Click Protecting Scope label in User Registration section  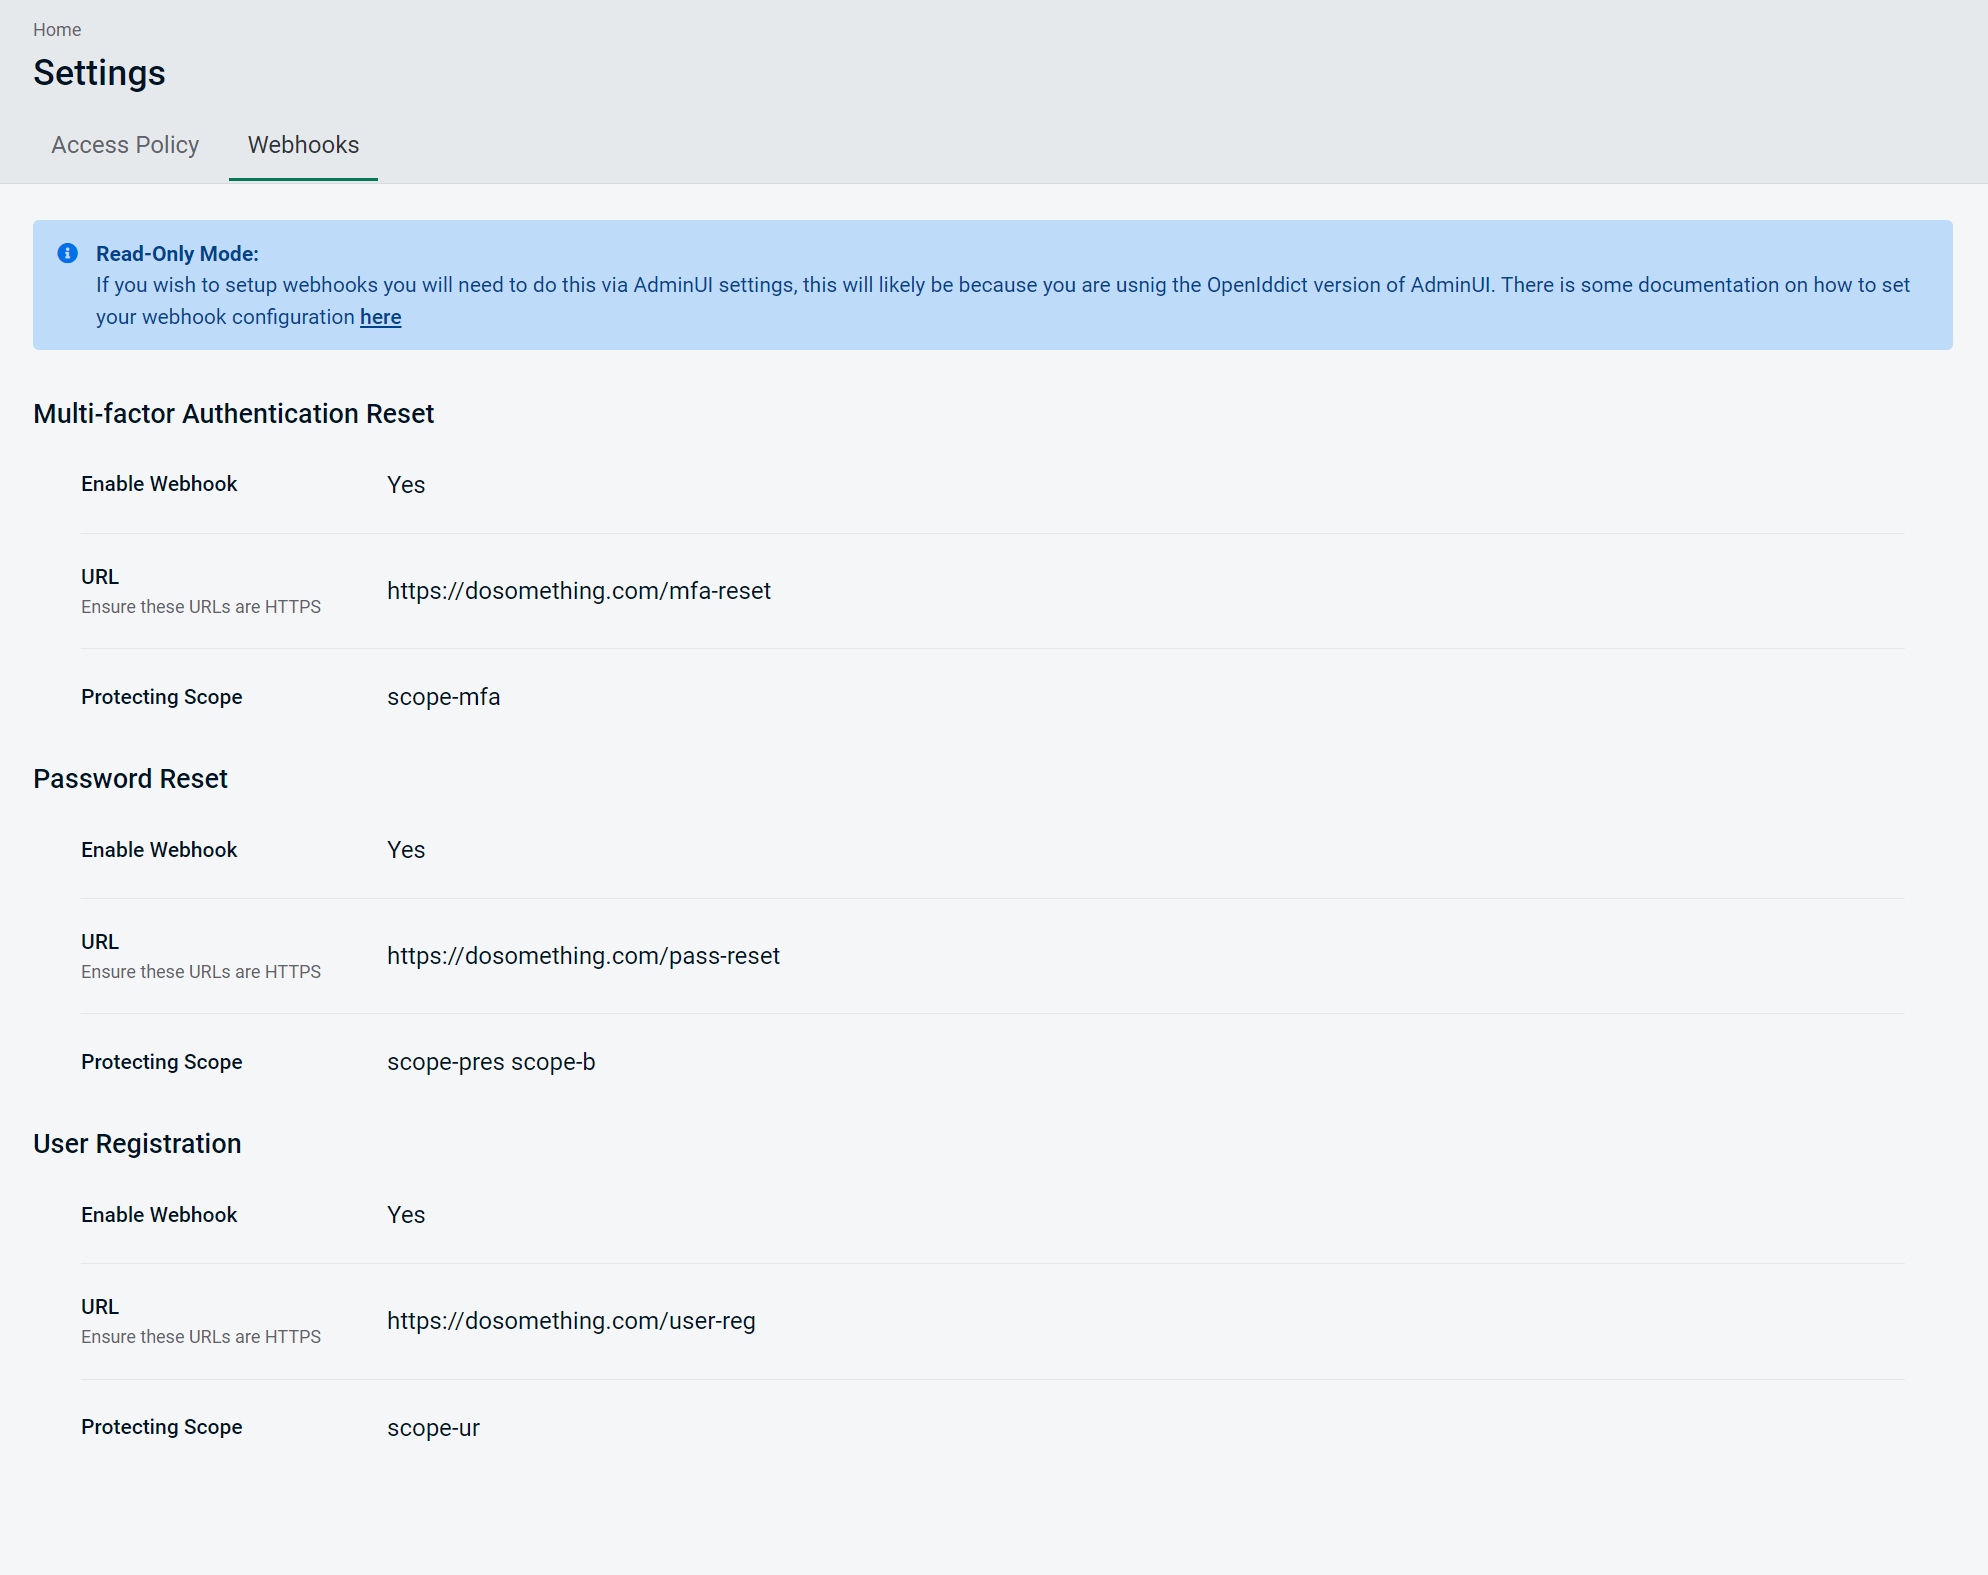pyautogui.click(x=162, y=1427)
